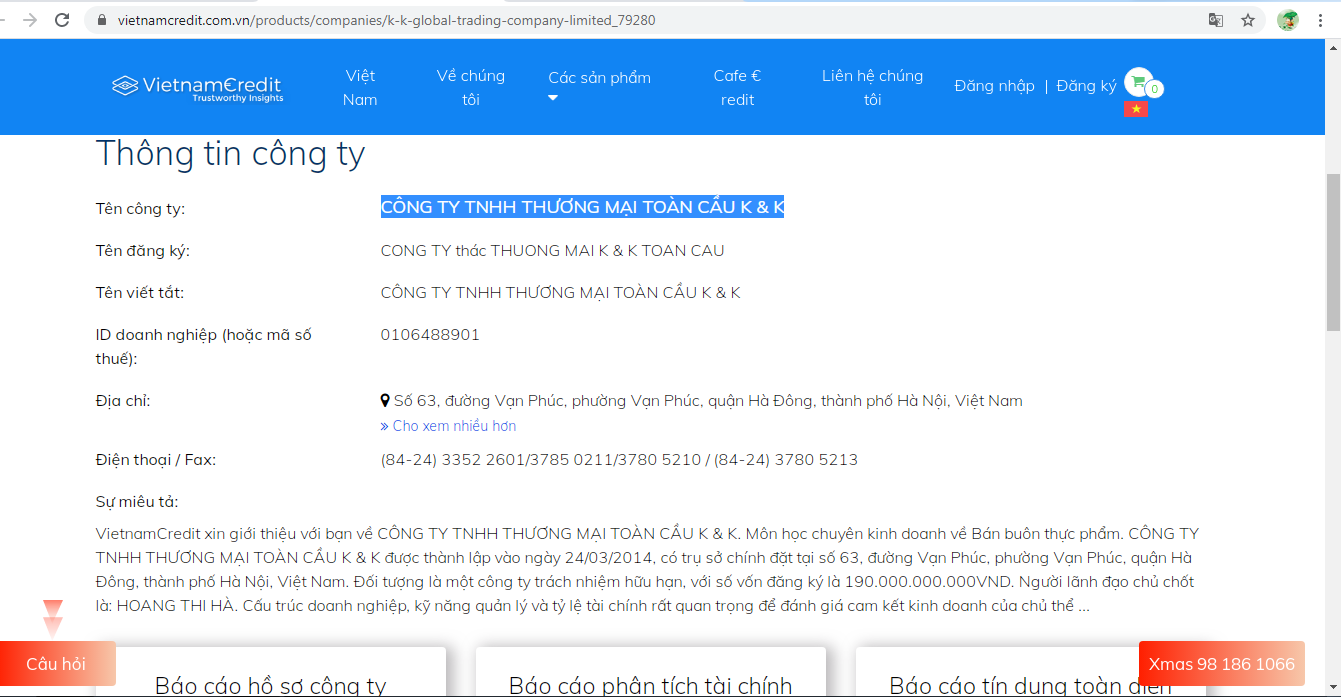Image resolution: width=1341 pixels, height=697 pixels.
Task: Open the Báo cáo hồ sơ công ty card
Action: 271,672
